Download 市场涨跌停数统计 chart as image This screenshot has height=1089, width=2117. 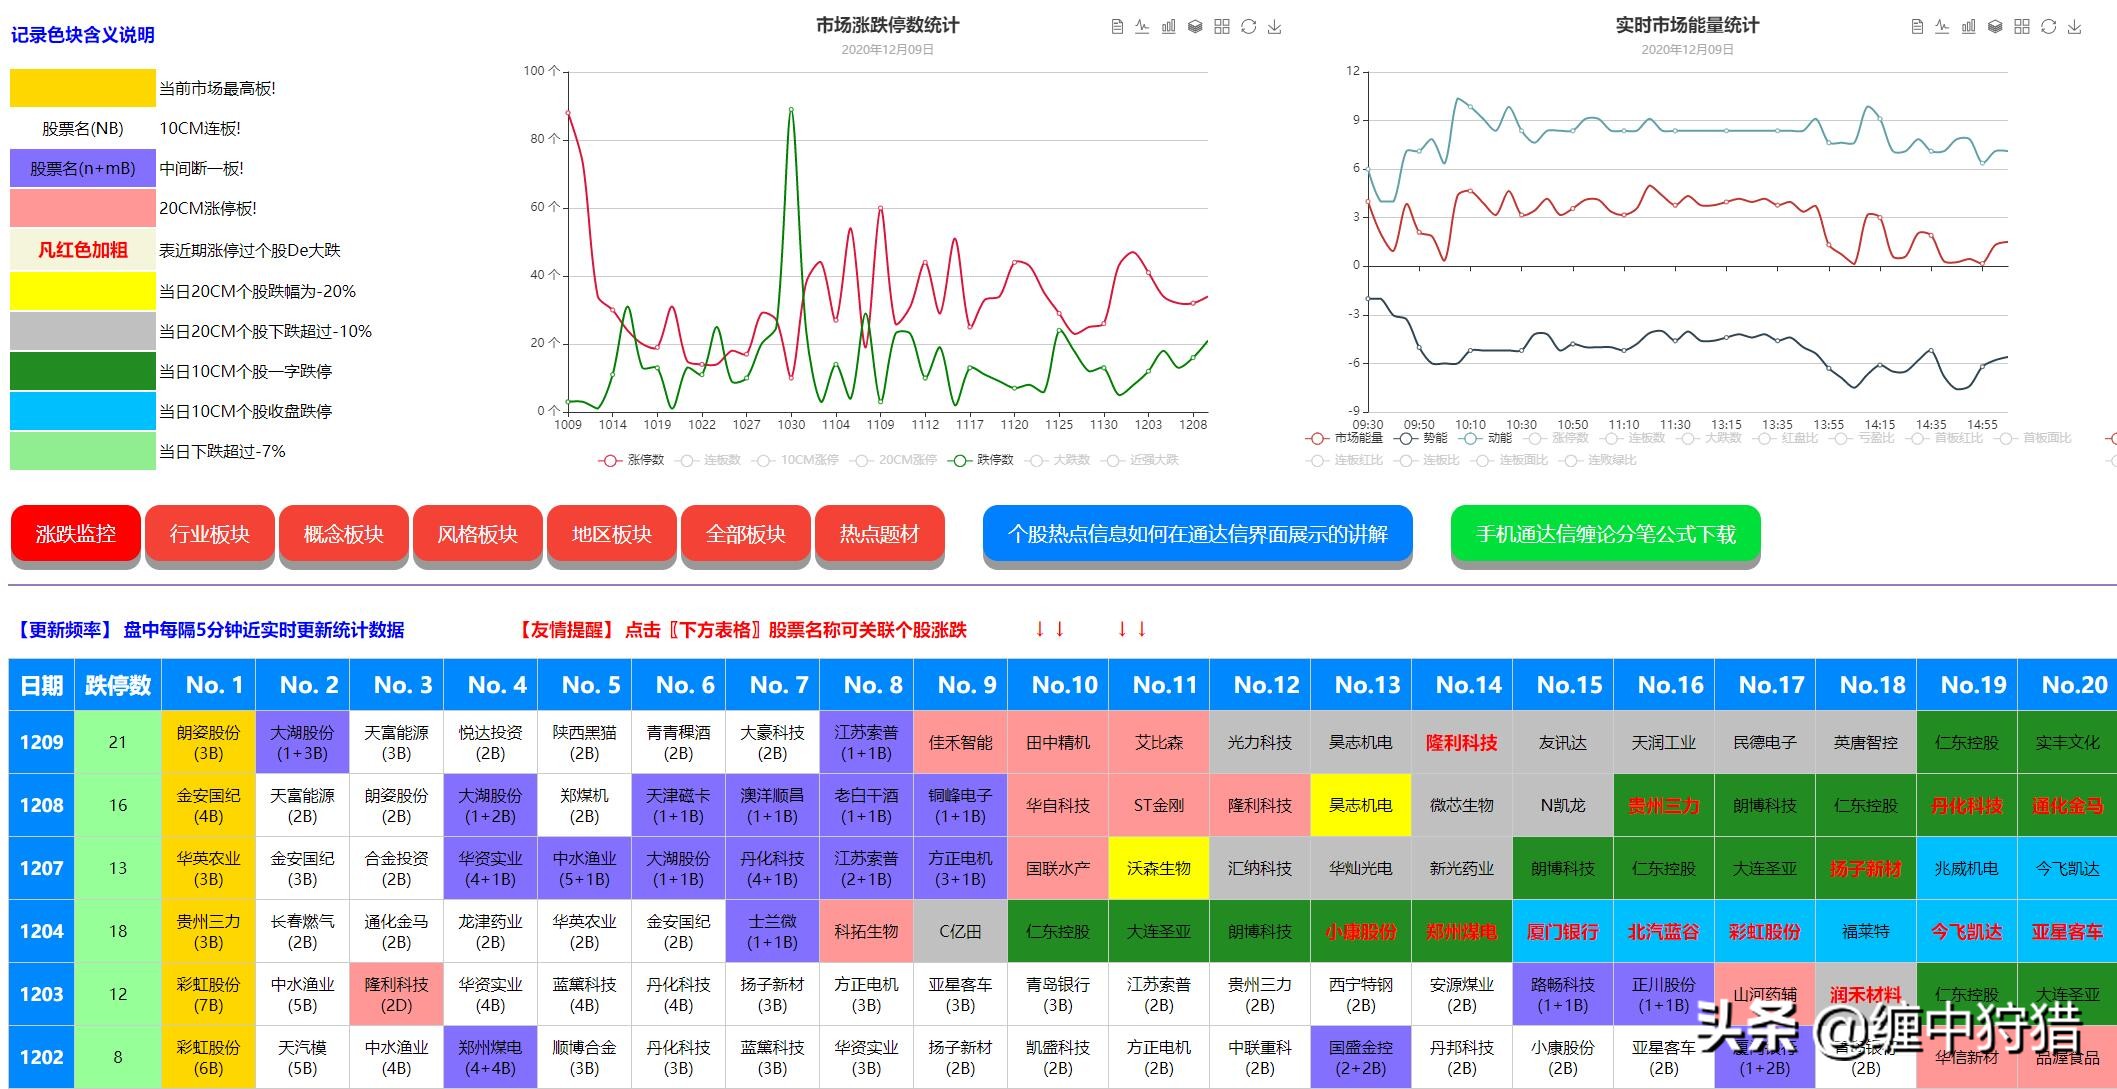pos(1275,27)
